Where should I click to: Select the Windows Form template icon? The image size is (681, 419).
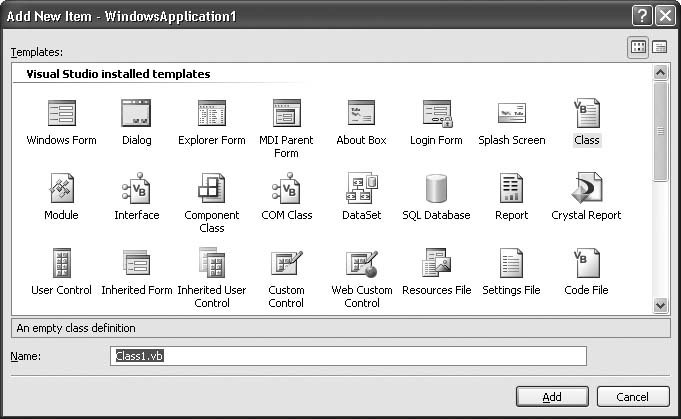point(61,113)
